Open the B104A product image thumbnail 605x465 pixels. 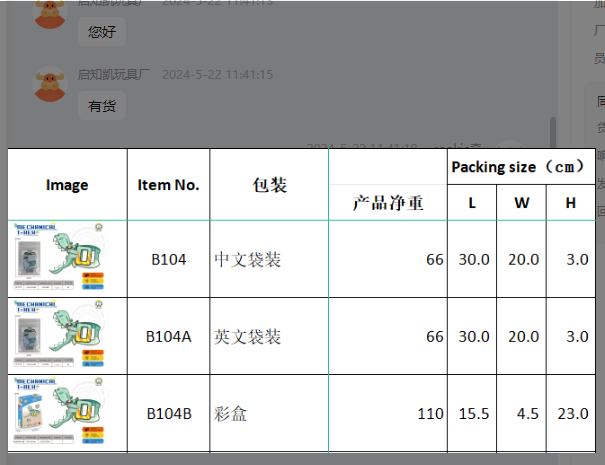point(67,336)
